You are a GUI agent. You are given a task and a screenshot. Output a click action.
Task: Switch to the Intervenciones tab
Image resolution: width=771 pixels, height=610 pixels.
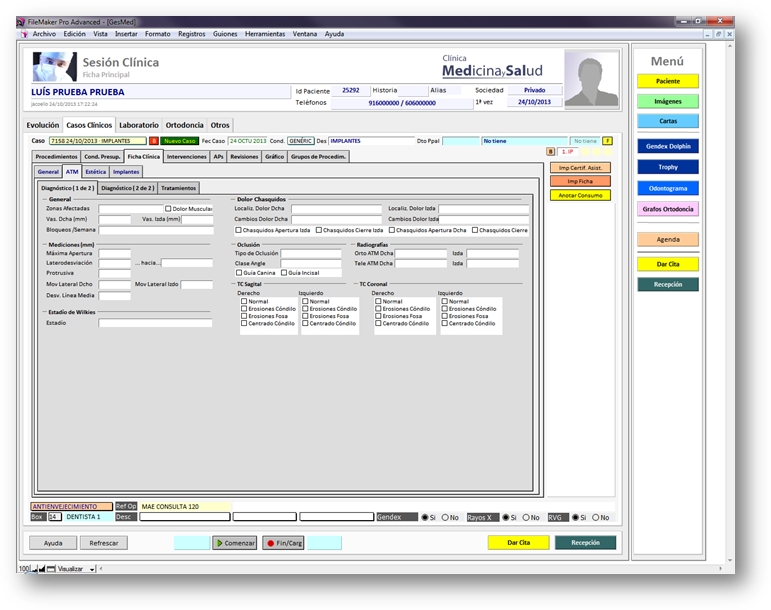[x=186, y=156]
